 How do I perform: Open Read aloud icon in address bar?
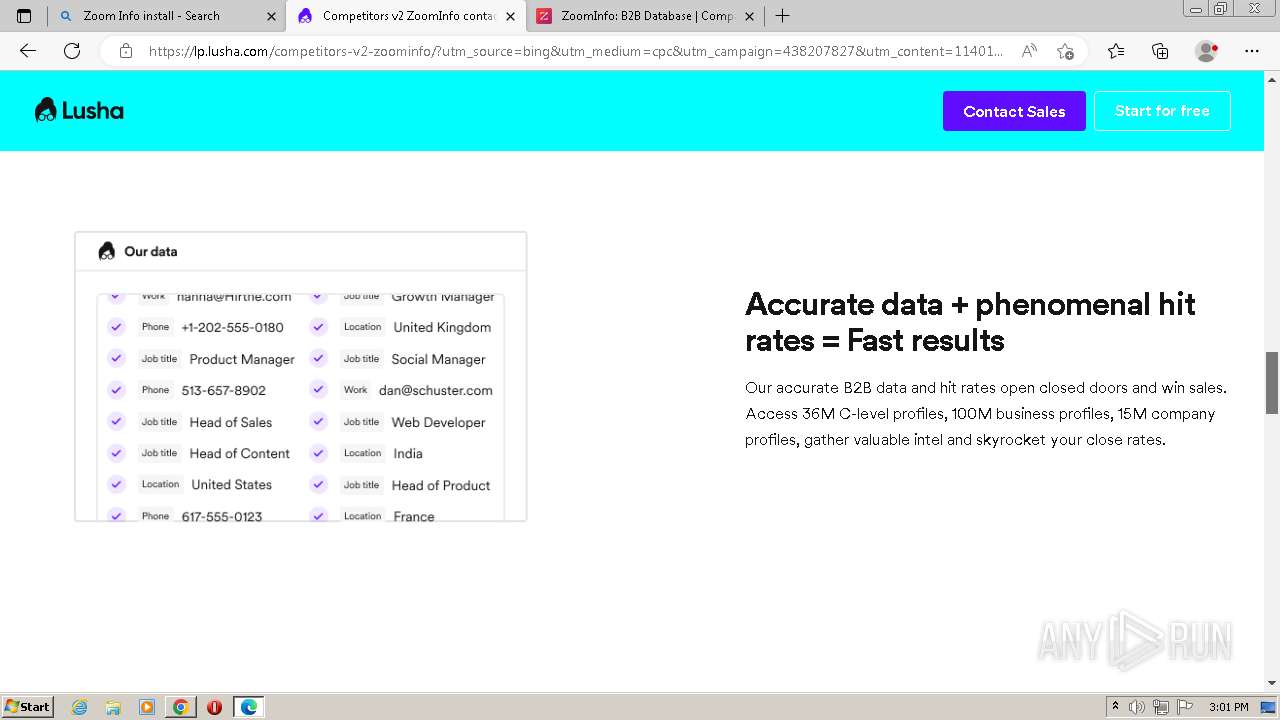tap(1029, 51)
